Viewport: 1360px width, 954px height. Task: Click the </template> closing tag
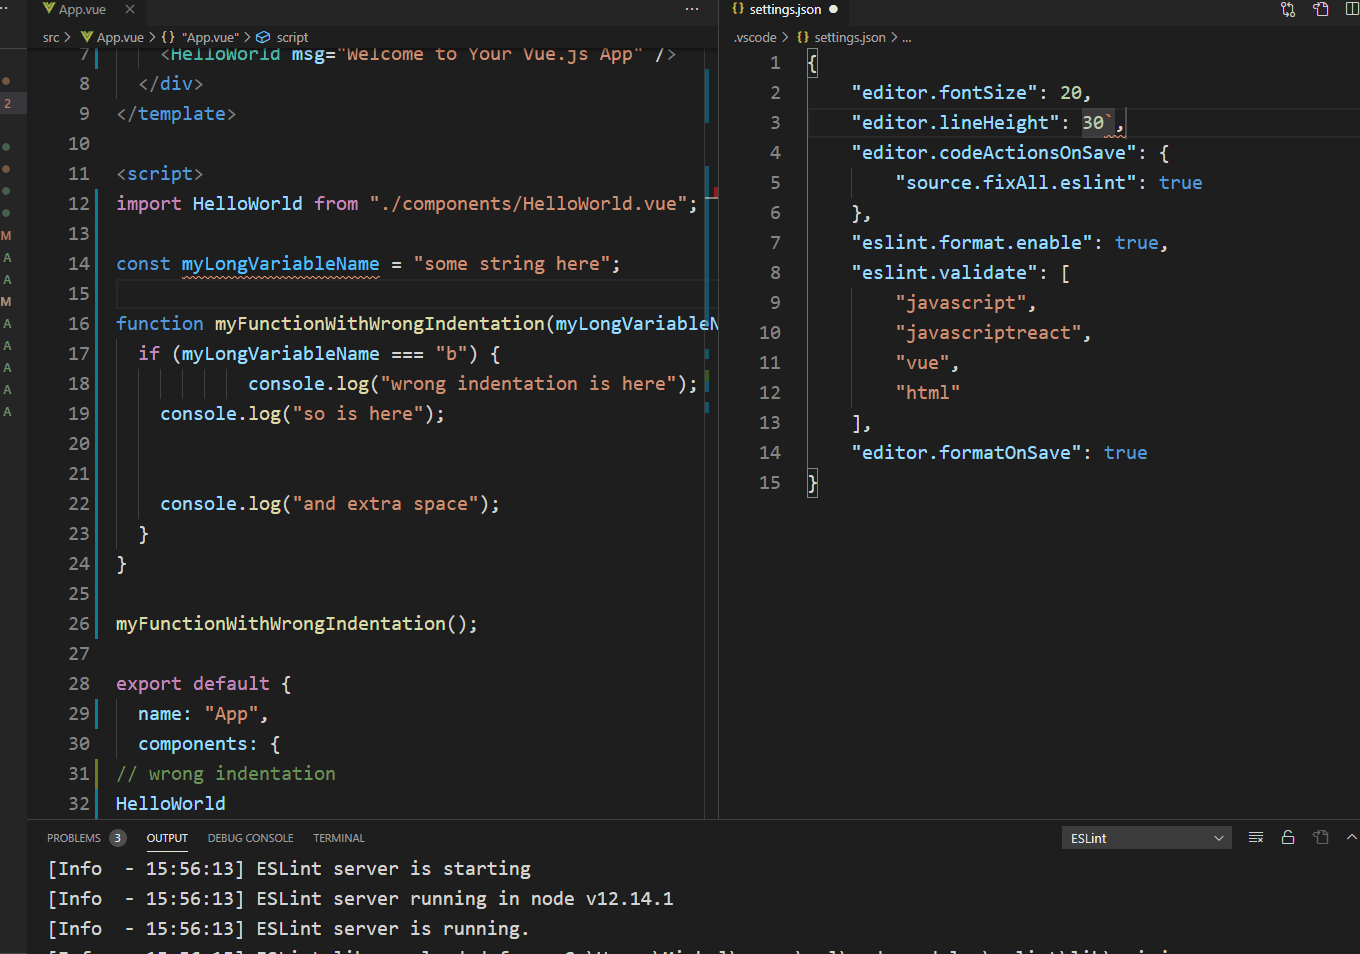176,114
